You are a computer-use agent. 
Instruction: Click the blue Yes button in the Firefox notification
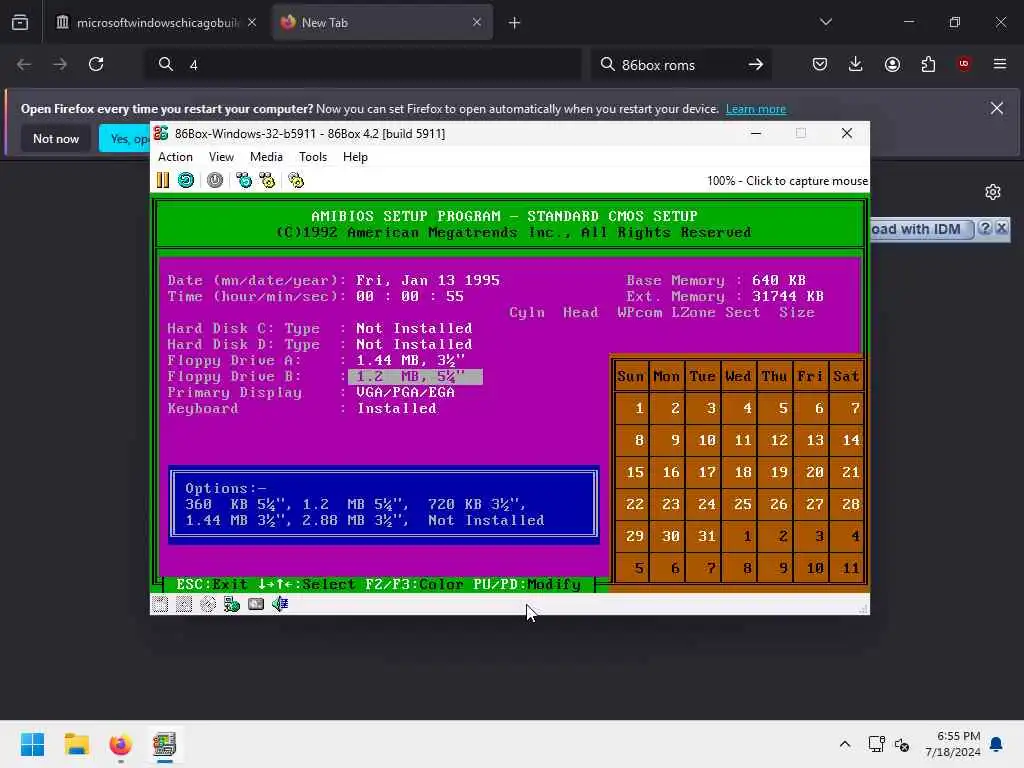125,138
